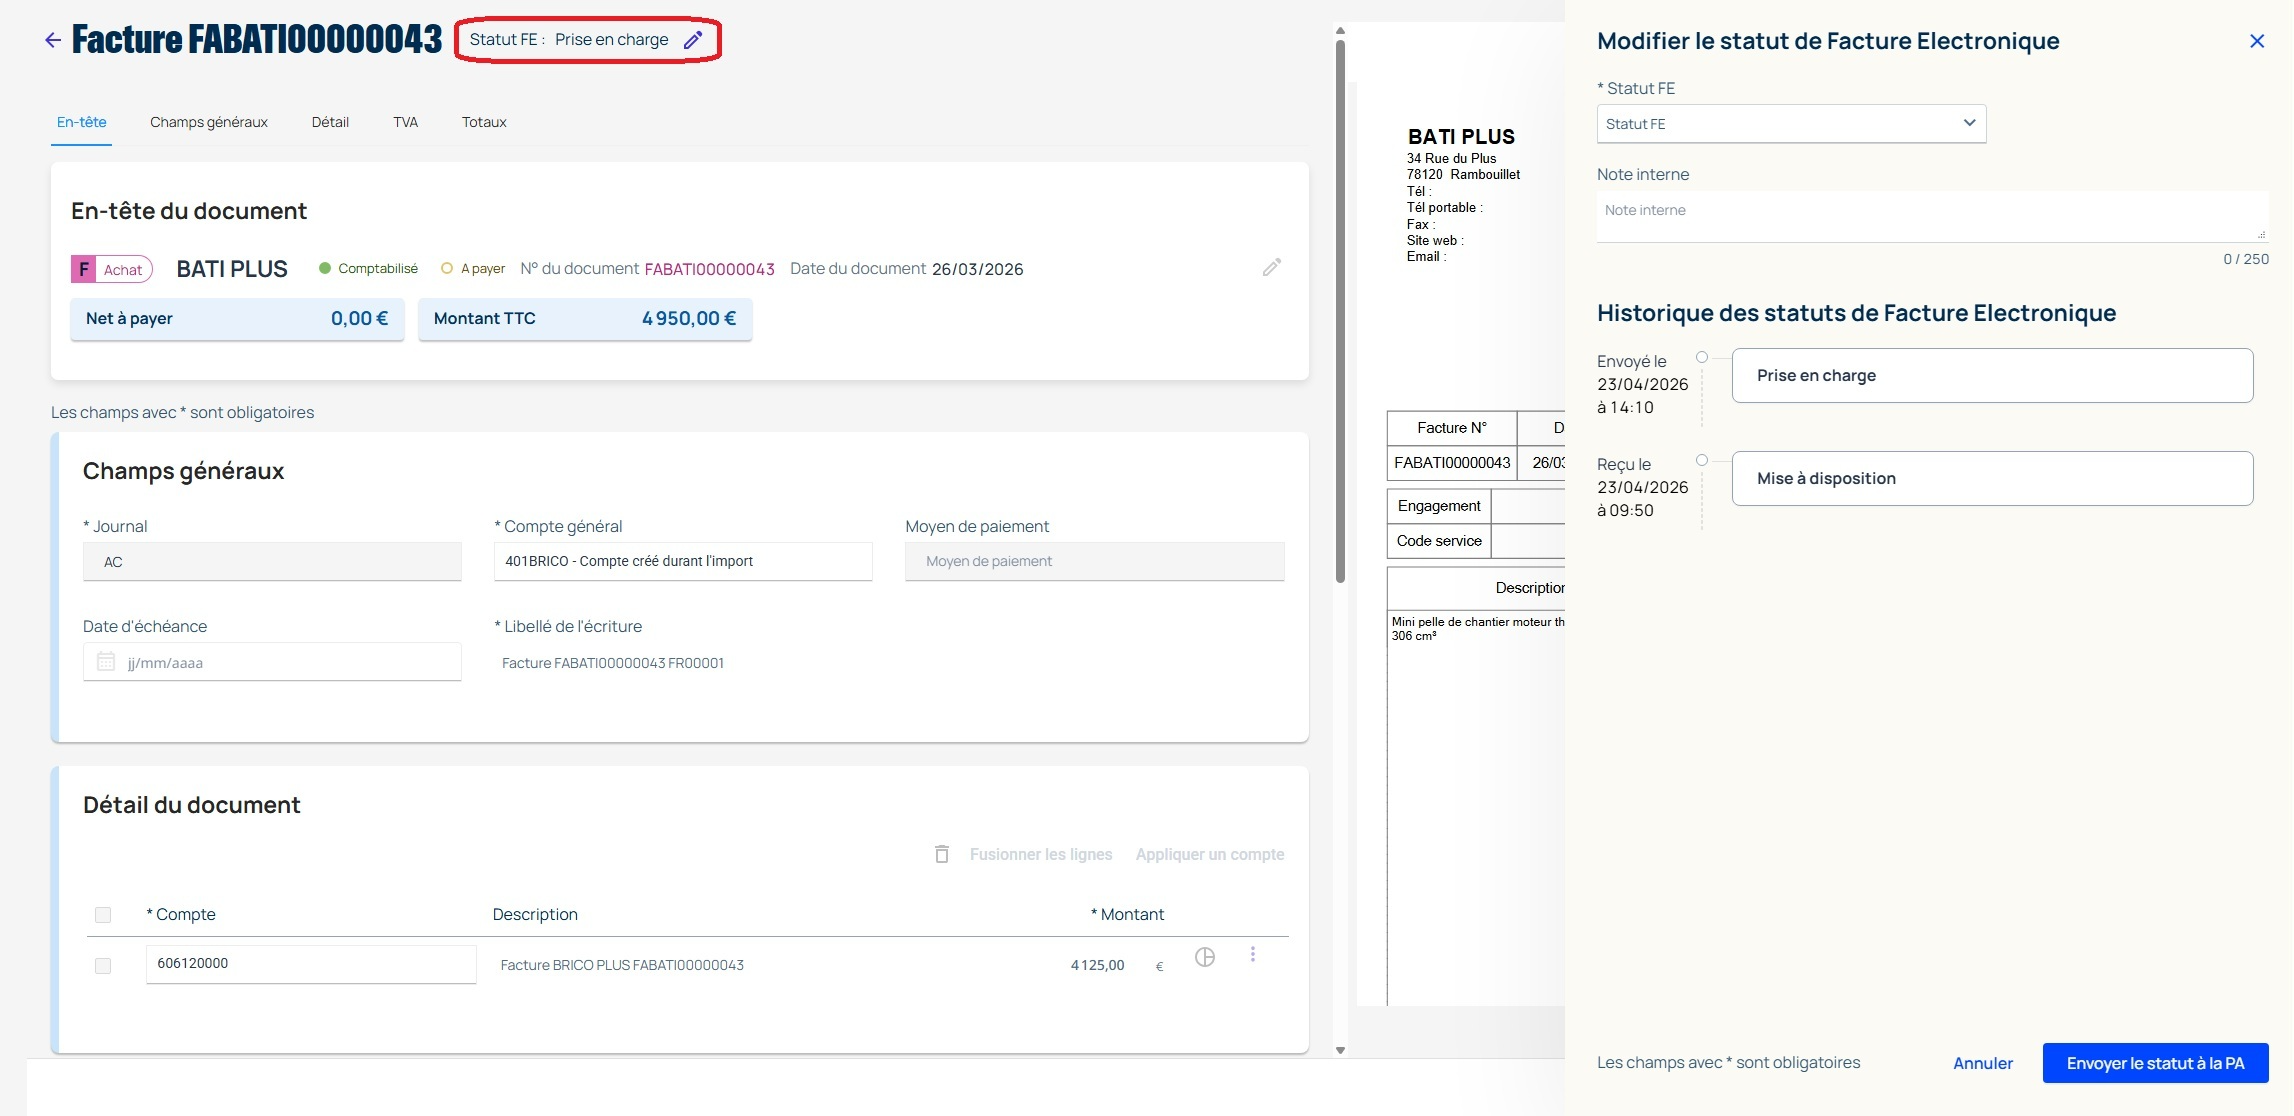2294x1116 pixels.
Task: Click the document pane vertical scrollbar
Action: pyautogui.click(x=1340, y=310)
